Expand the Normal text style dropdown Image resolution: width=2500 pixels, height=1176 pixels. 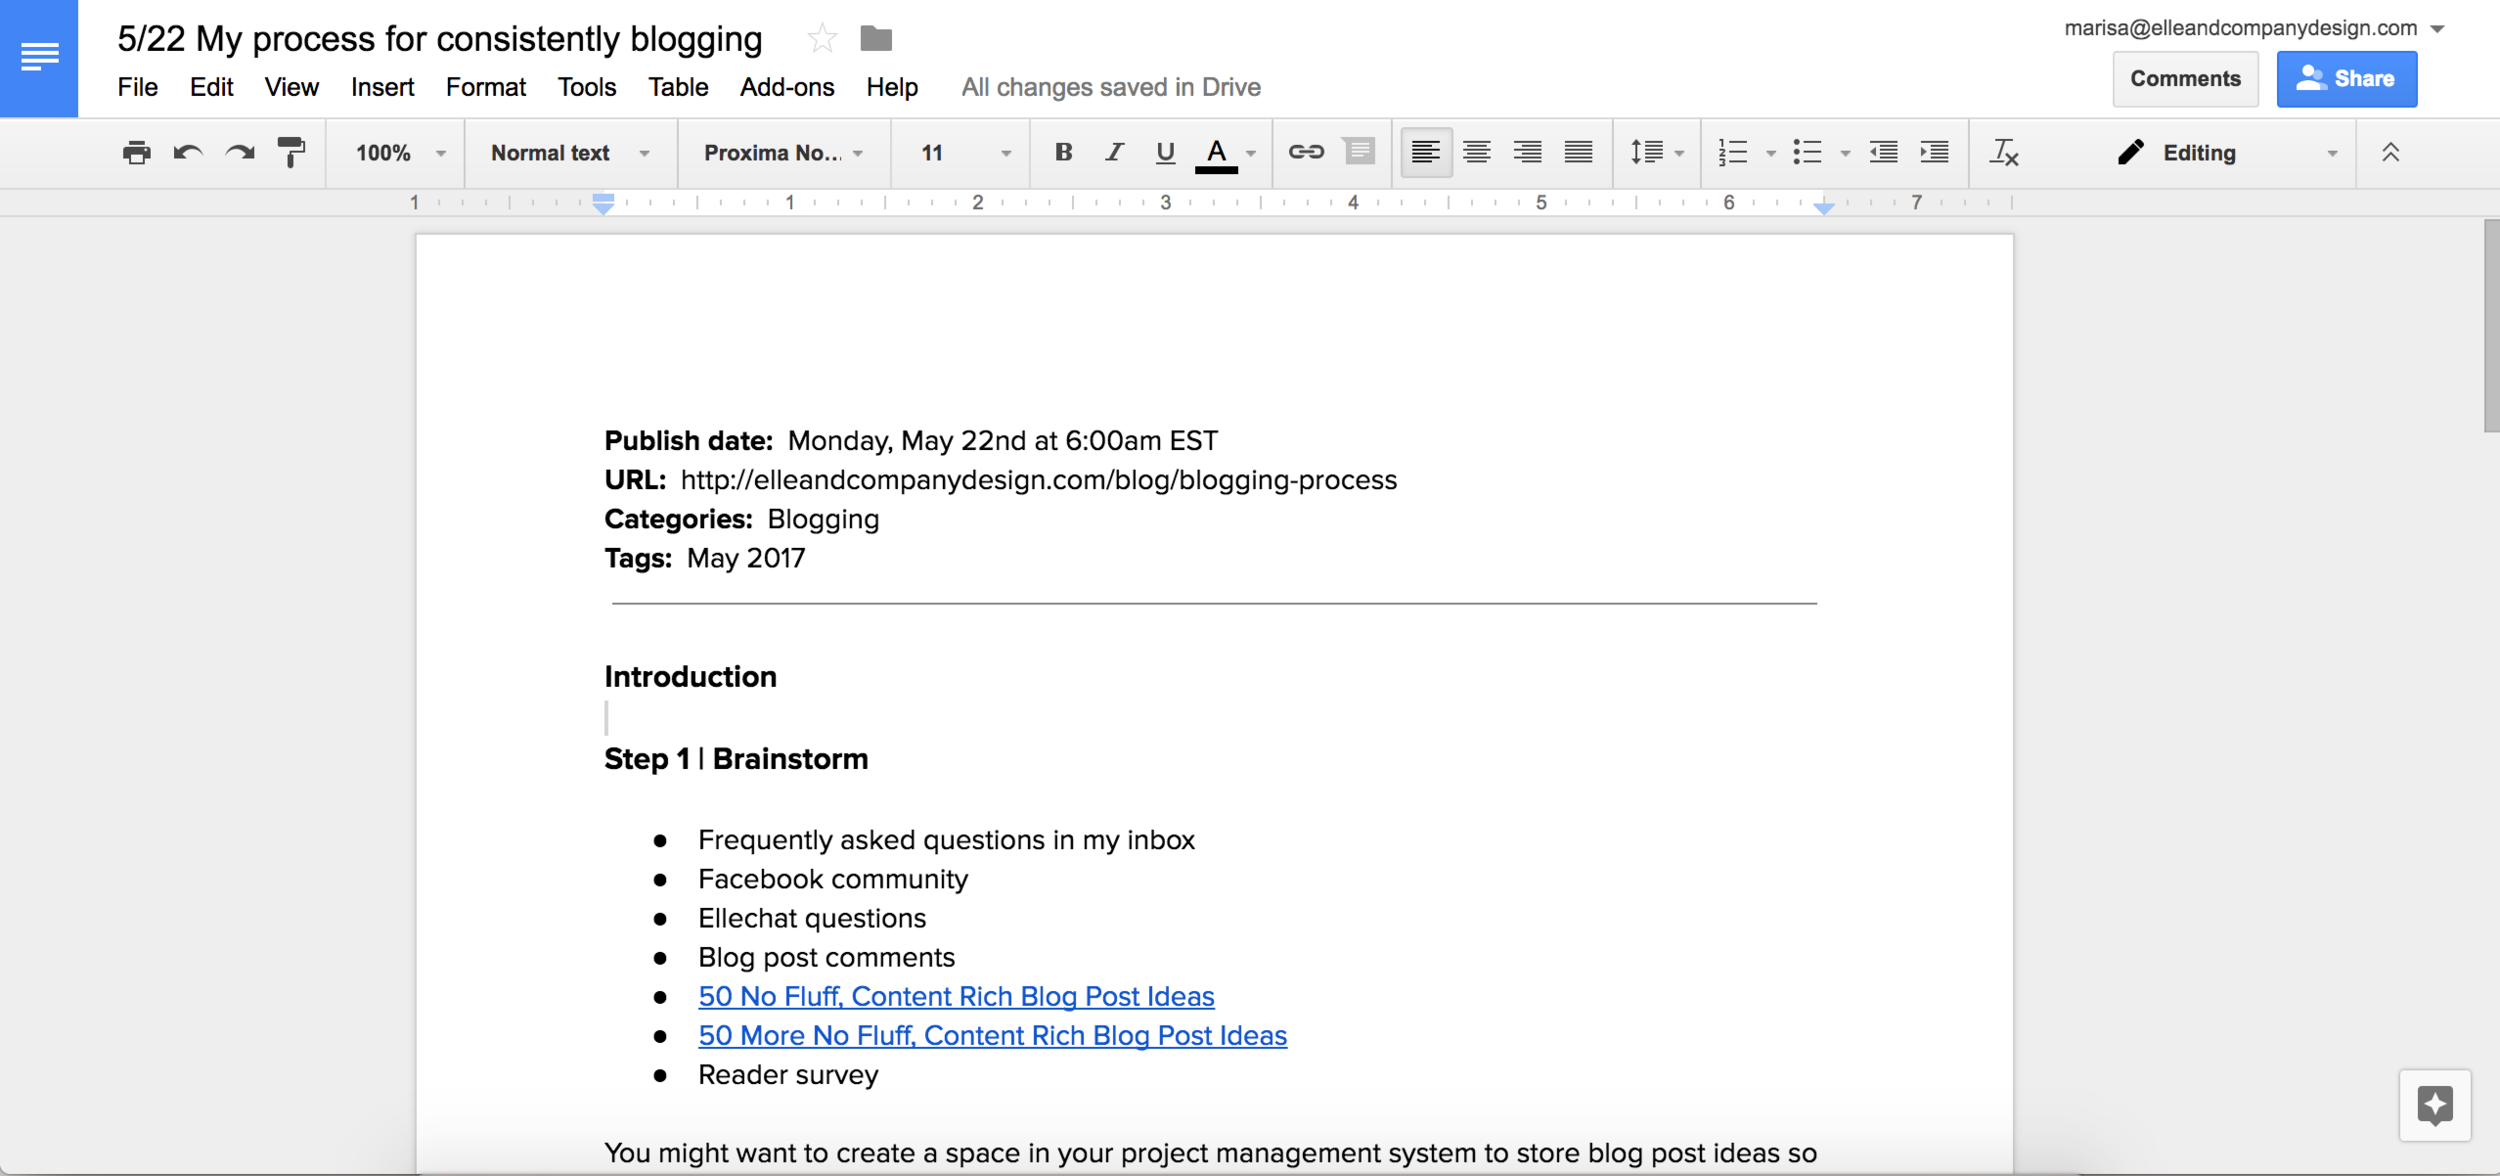(x=569, y=153)
